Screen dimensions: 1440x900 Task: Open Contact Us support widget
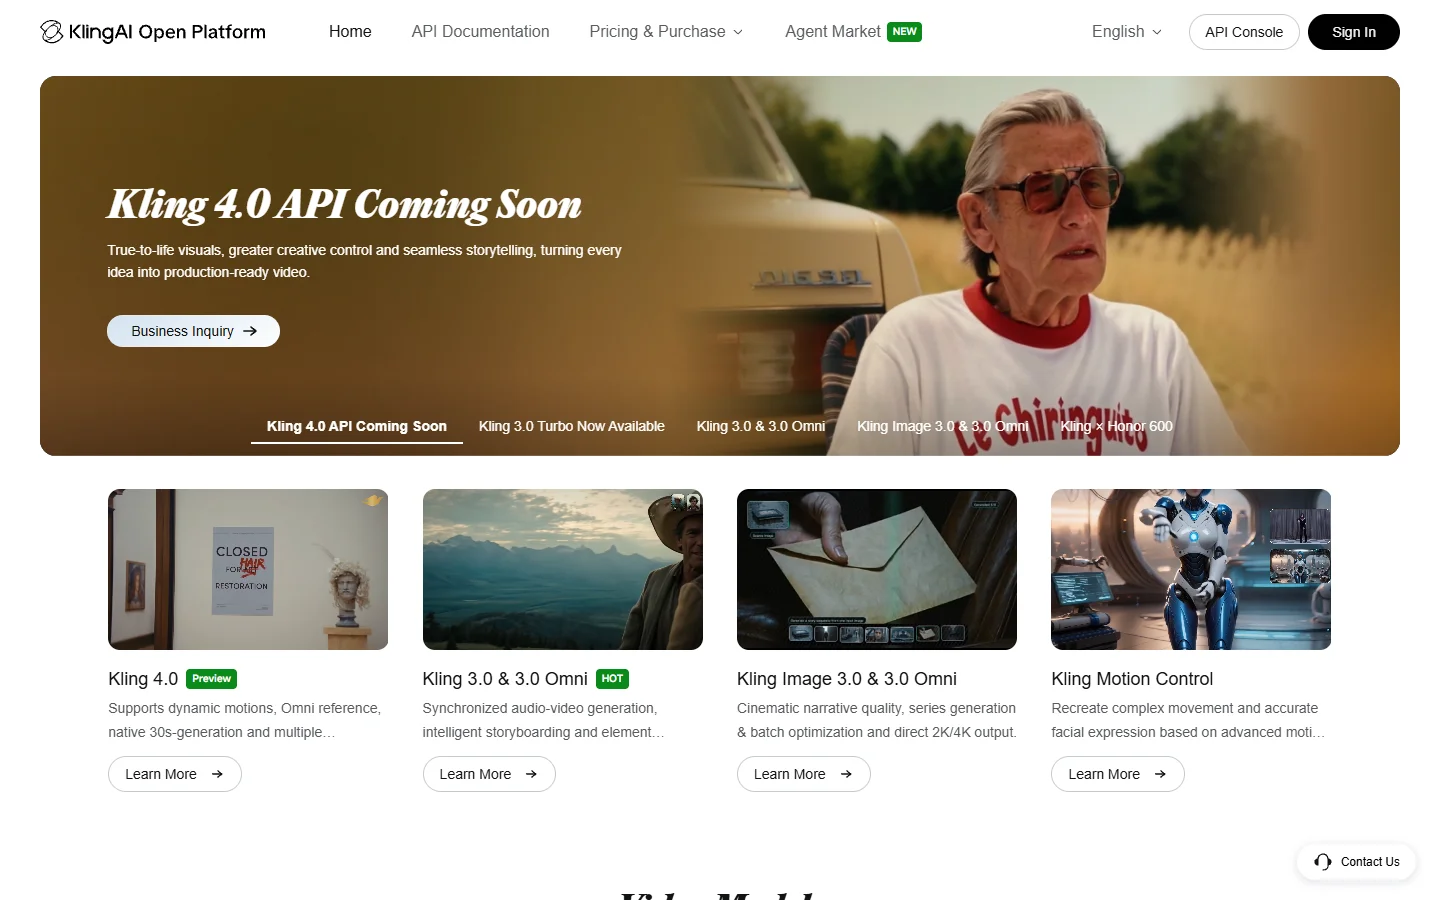(1357, 862)
